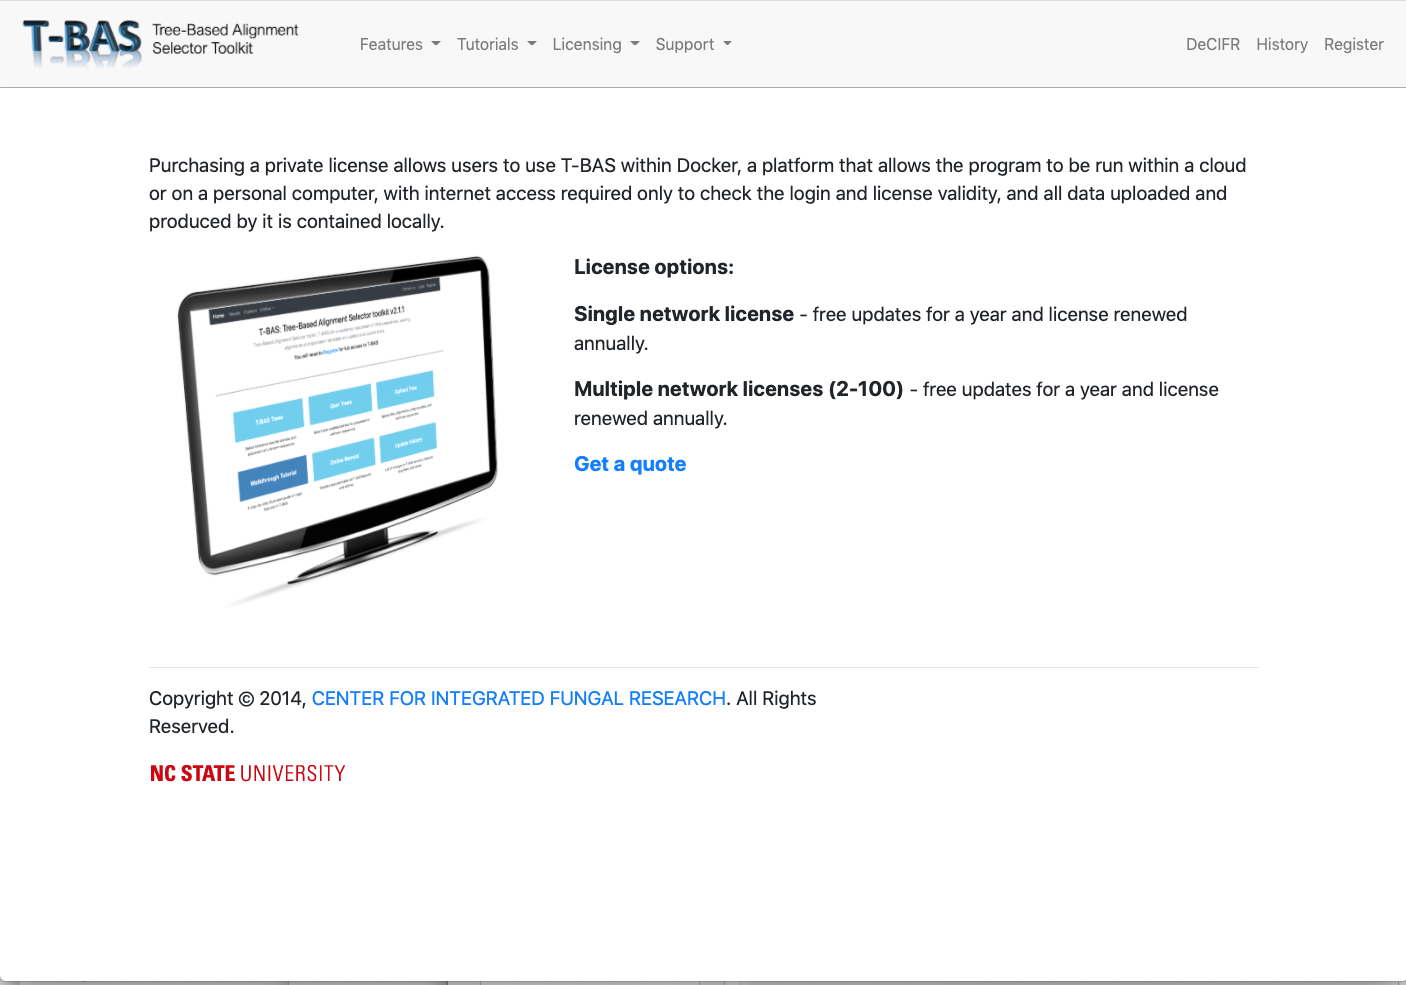
Task: Open the Licensing dropdown menu
Action: click(x=596, y=44)
